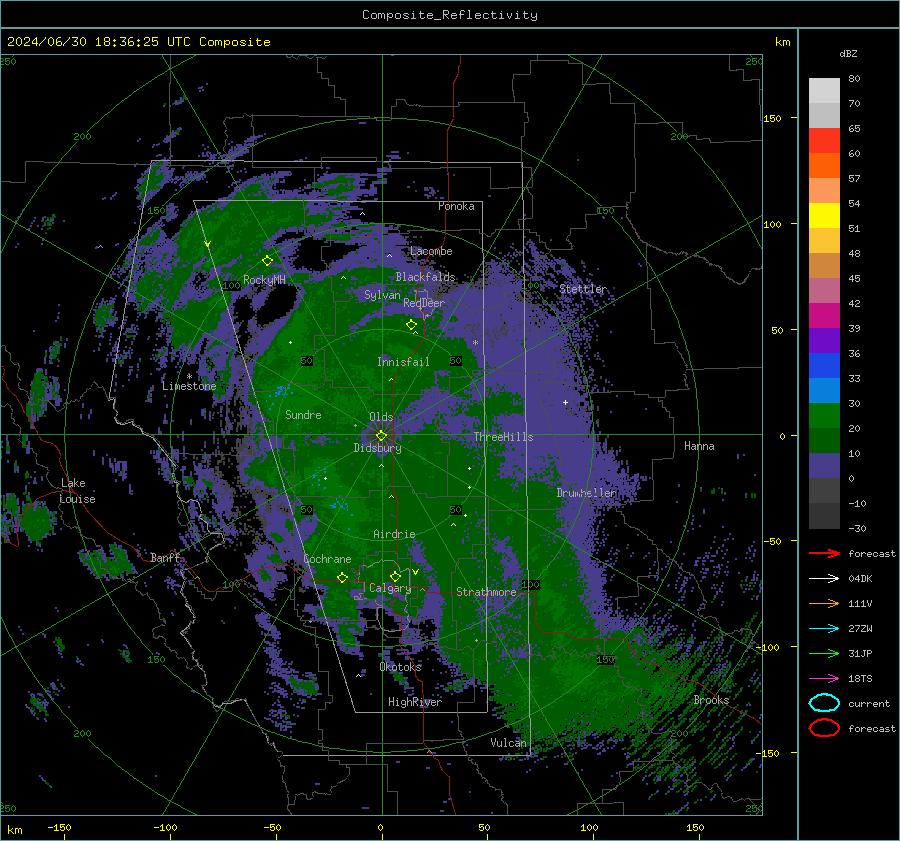Screen dimensions: 900x841
Task: Select the white 04DK arrow legend icon
Action: 824,579
